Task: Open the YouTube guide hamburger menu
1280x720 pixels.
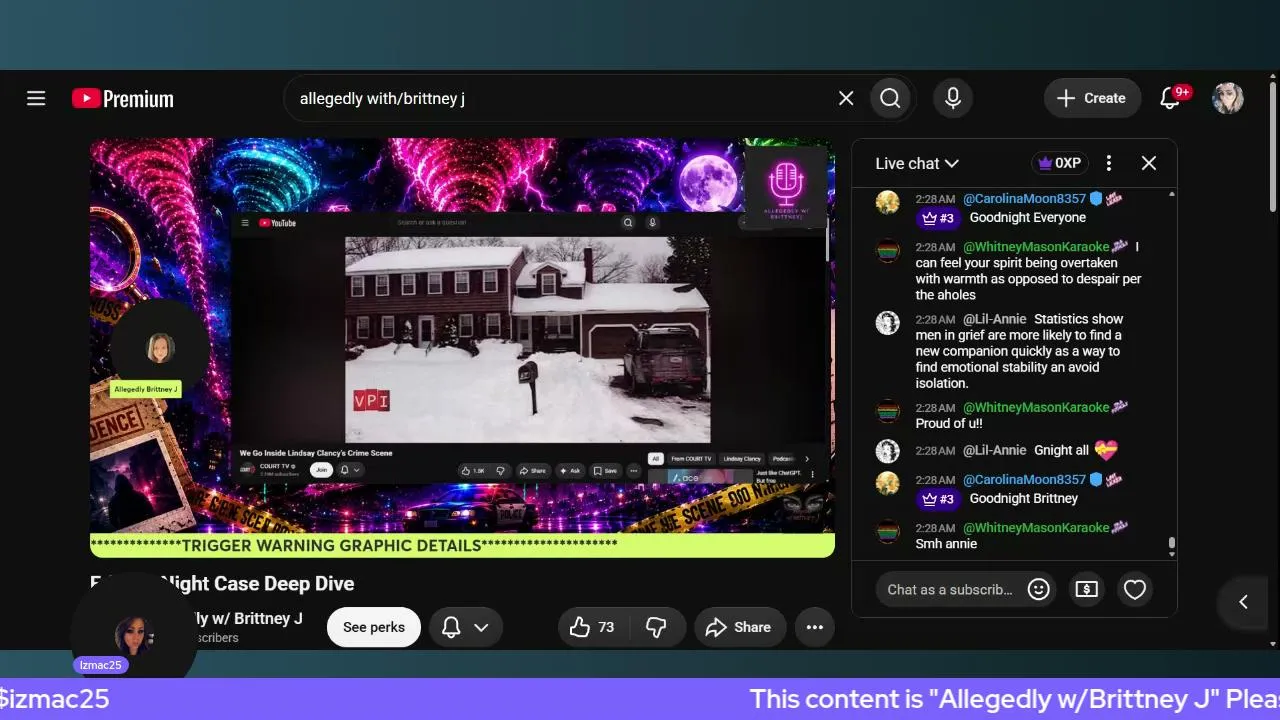Action: tap(36, 98)
